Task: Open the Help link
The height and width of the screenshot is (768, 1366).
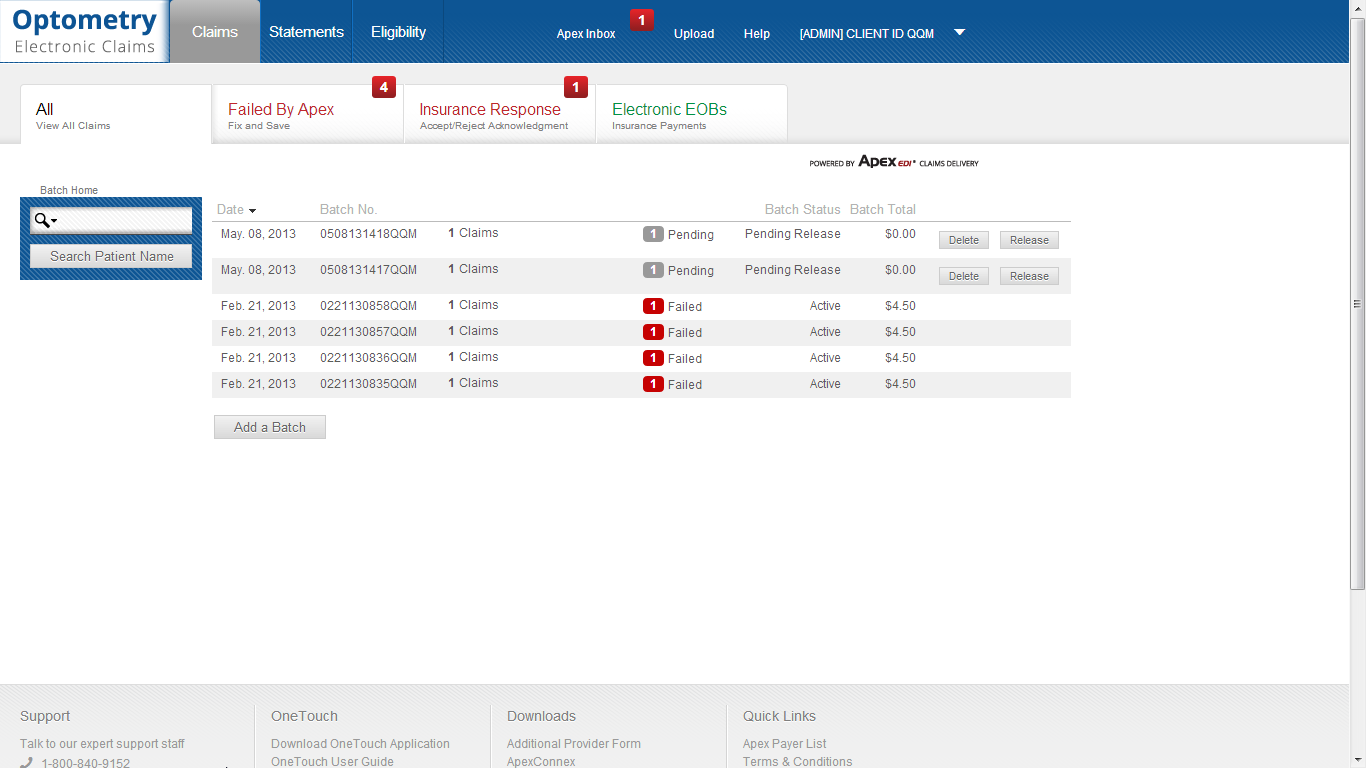Action: (x=757, y=34)
